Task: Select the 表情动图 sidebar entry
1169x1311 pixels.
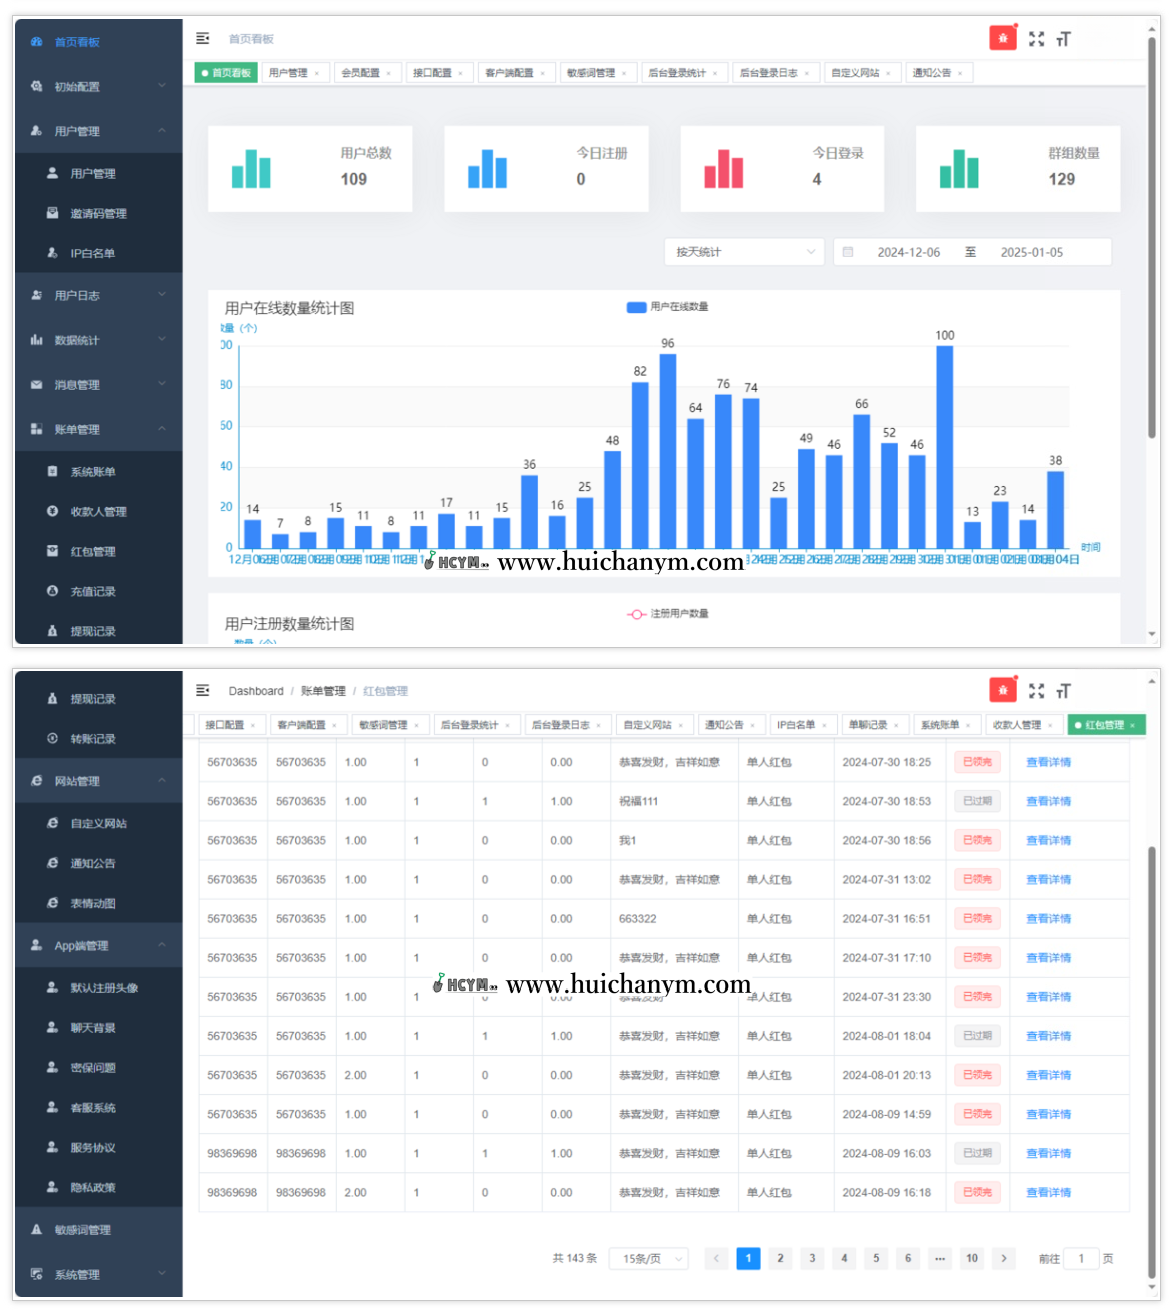Action: tap(93, 903)
